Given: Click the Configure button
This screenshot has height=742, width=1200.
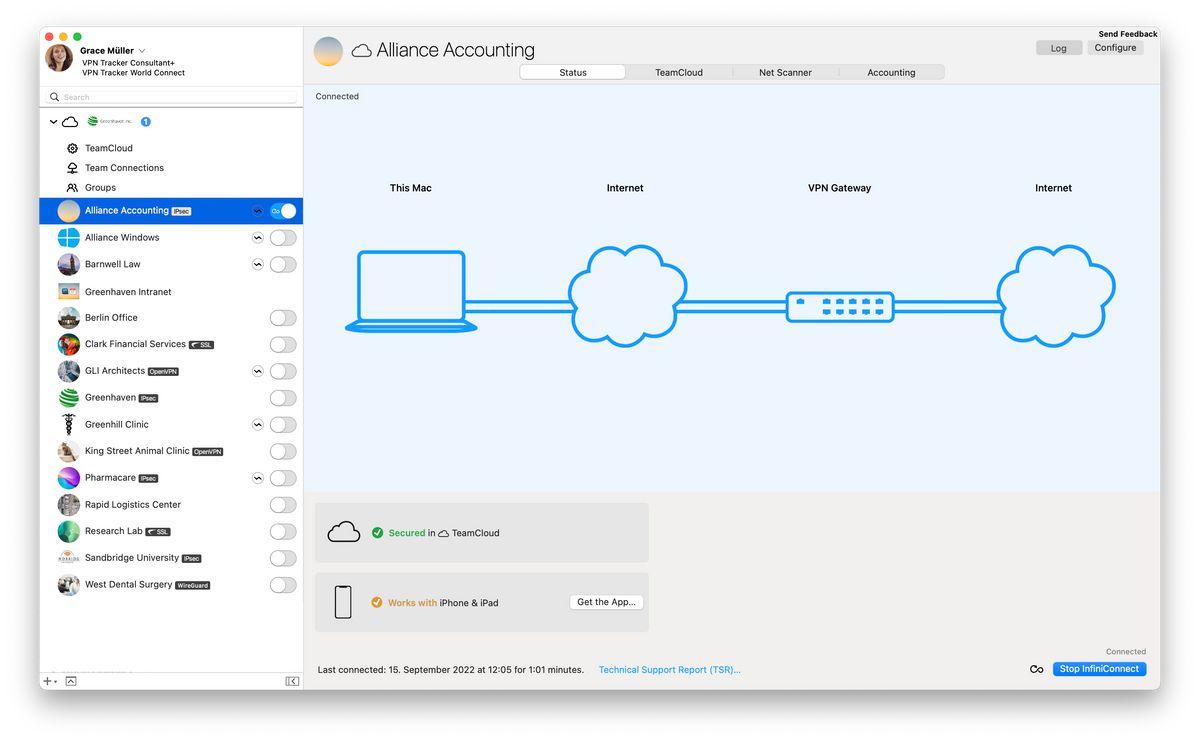Looking at the screenshot, I should click(1115, 48).
